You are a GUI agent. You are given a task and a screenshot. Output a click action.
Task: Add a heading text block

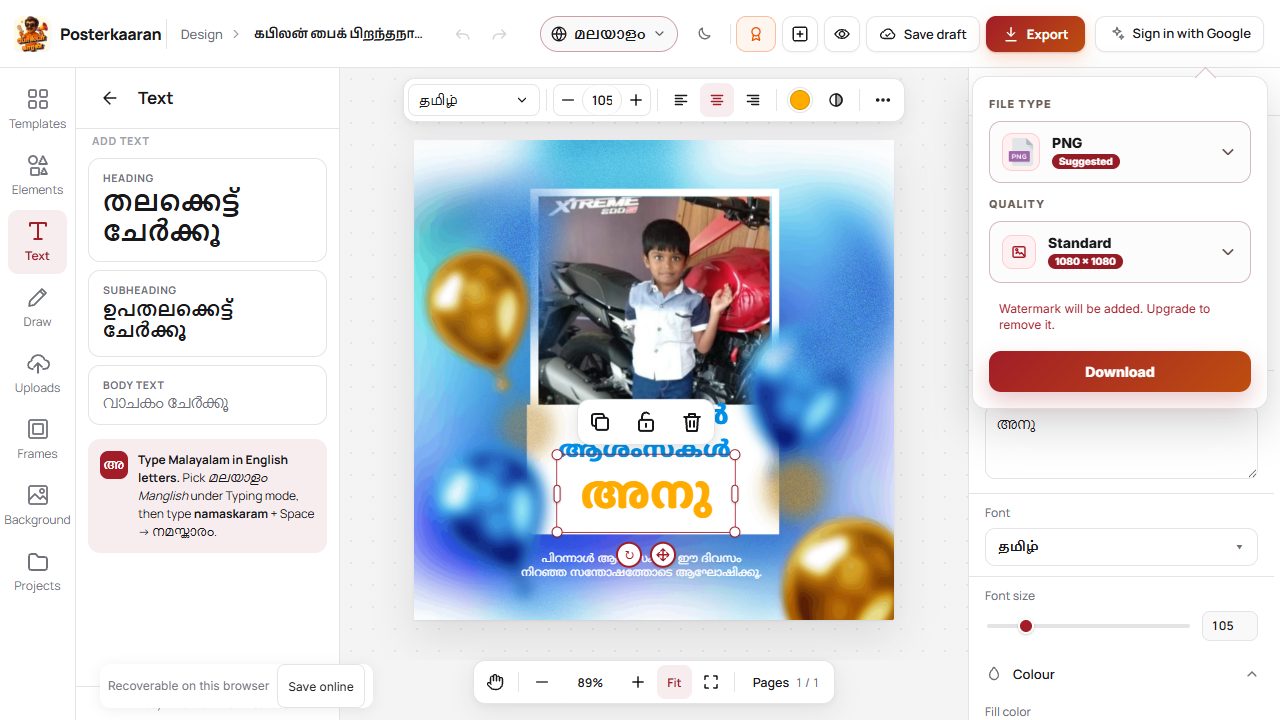[207, 210]
